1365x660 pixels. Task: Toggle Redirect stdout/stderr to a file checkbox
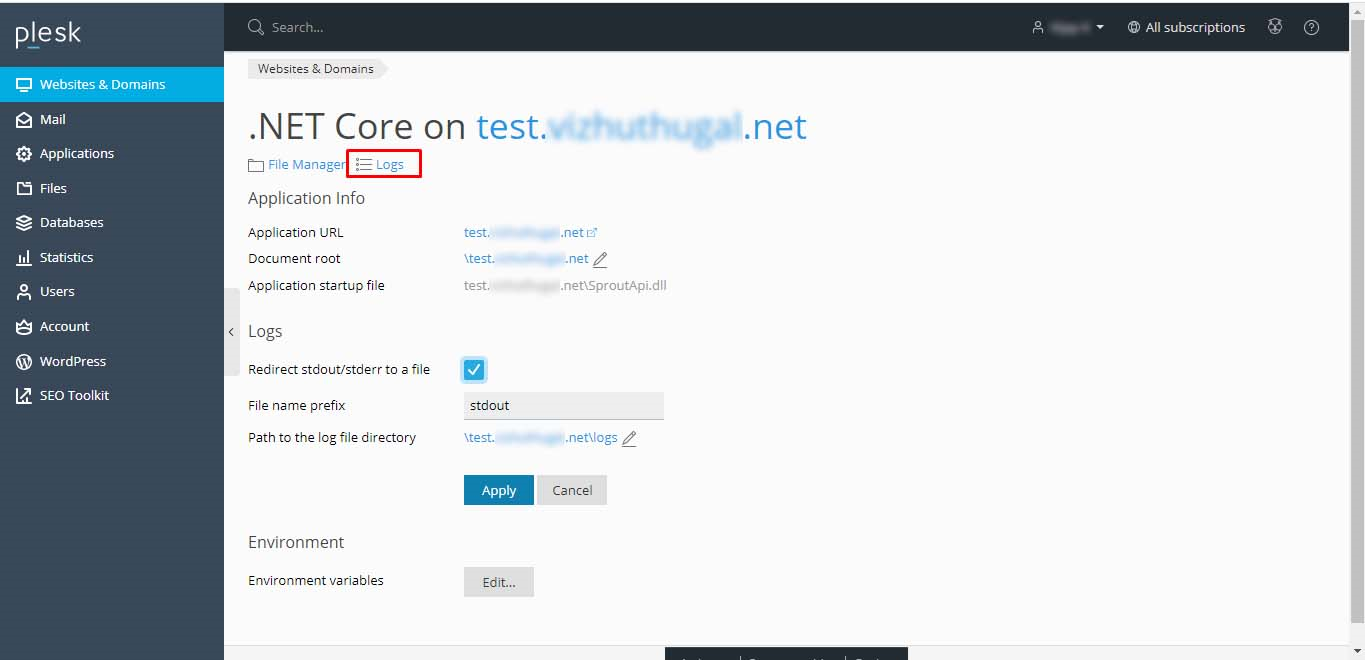pos(474,370)
